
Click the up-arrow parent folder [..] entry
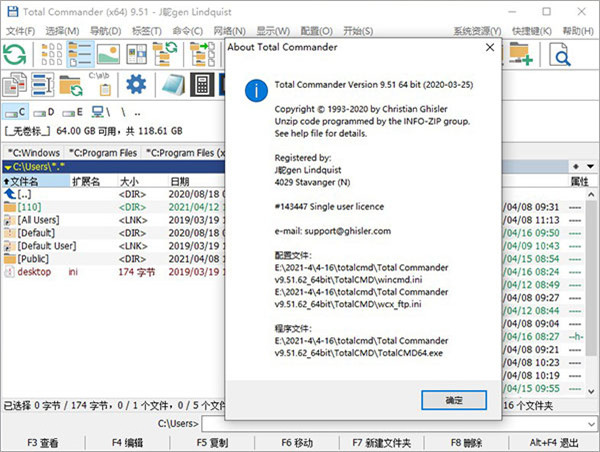tap(17, 194)
